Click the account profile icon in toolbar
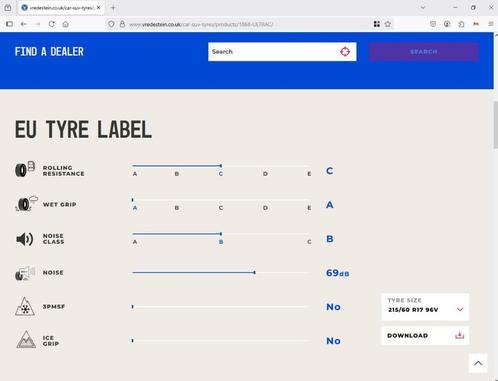 [x=447, y=24]
